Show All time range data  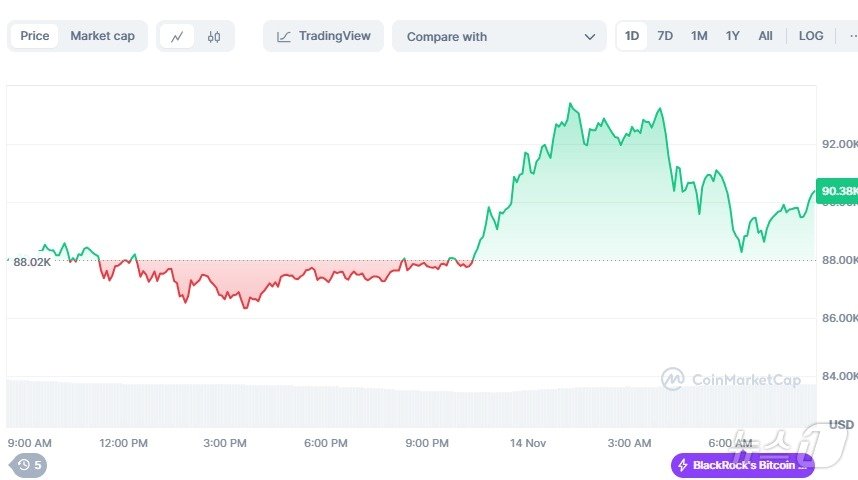point(765,36)
